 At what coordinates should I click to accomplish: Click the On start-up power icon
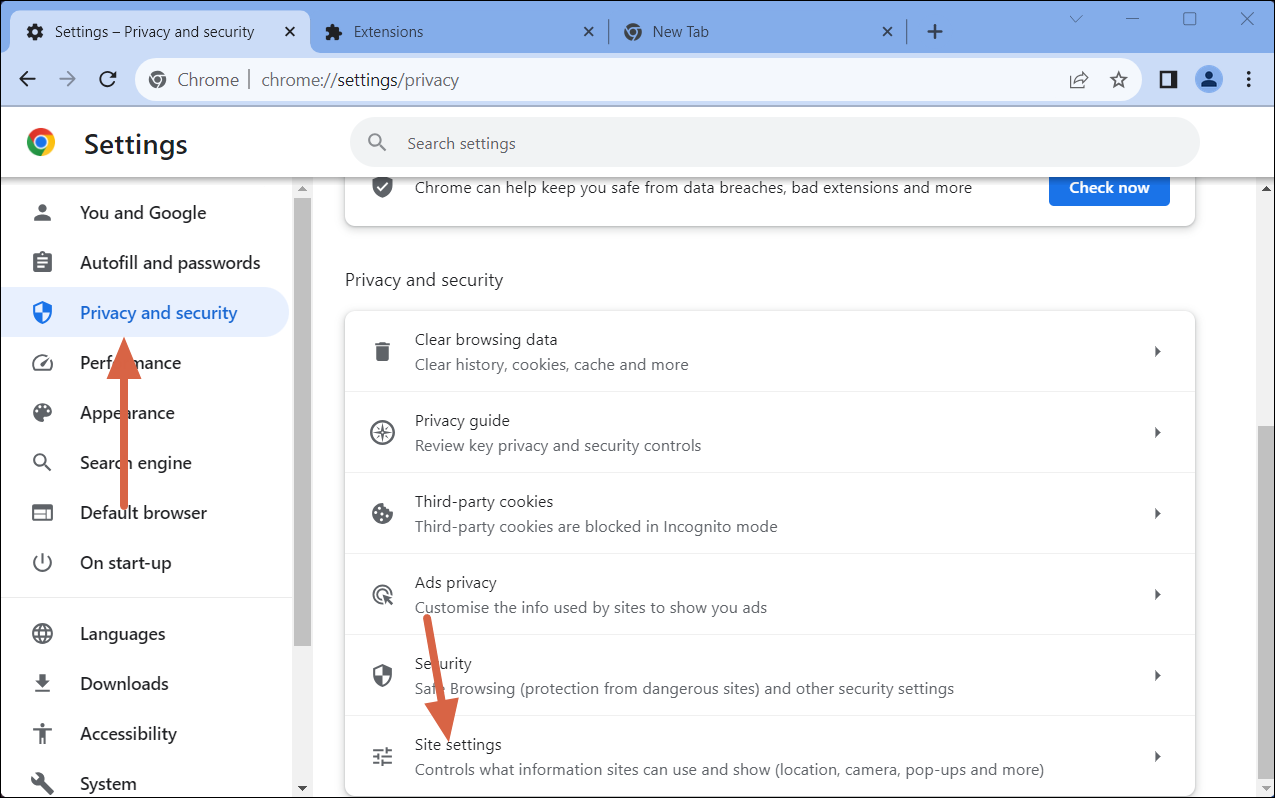[x=41, y=562]
